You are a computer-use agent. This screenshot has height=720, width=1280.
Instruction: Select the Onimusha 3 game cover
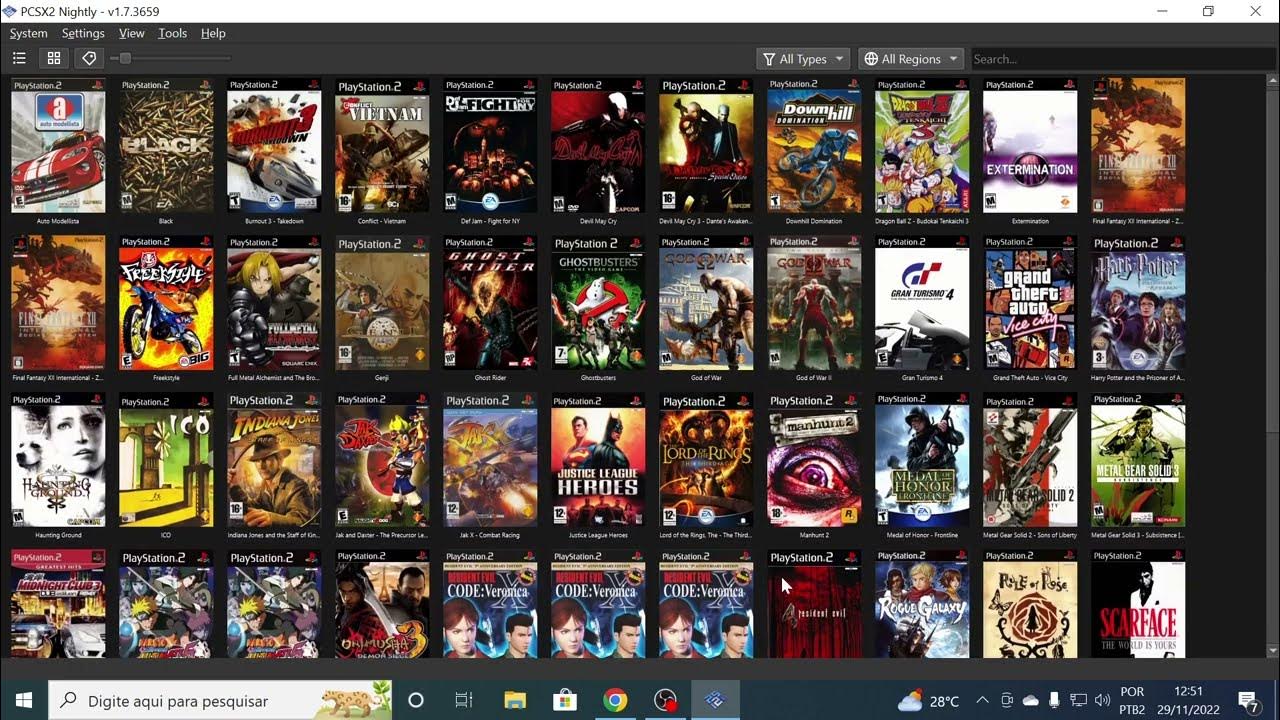point(382,604)
